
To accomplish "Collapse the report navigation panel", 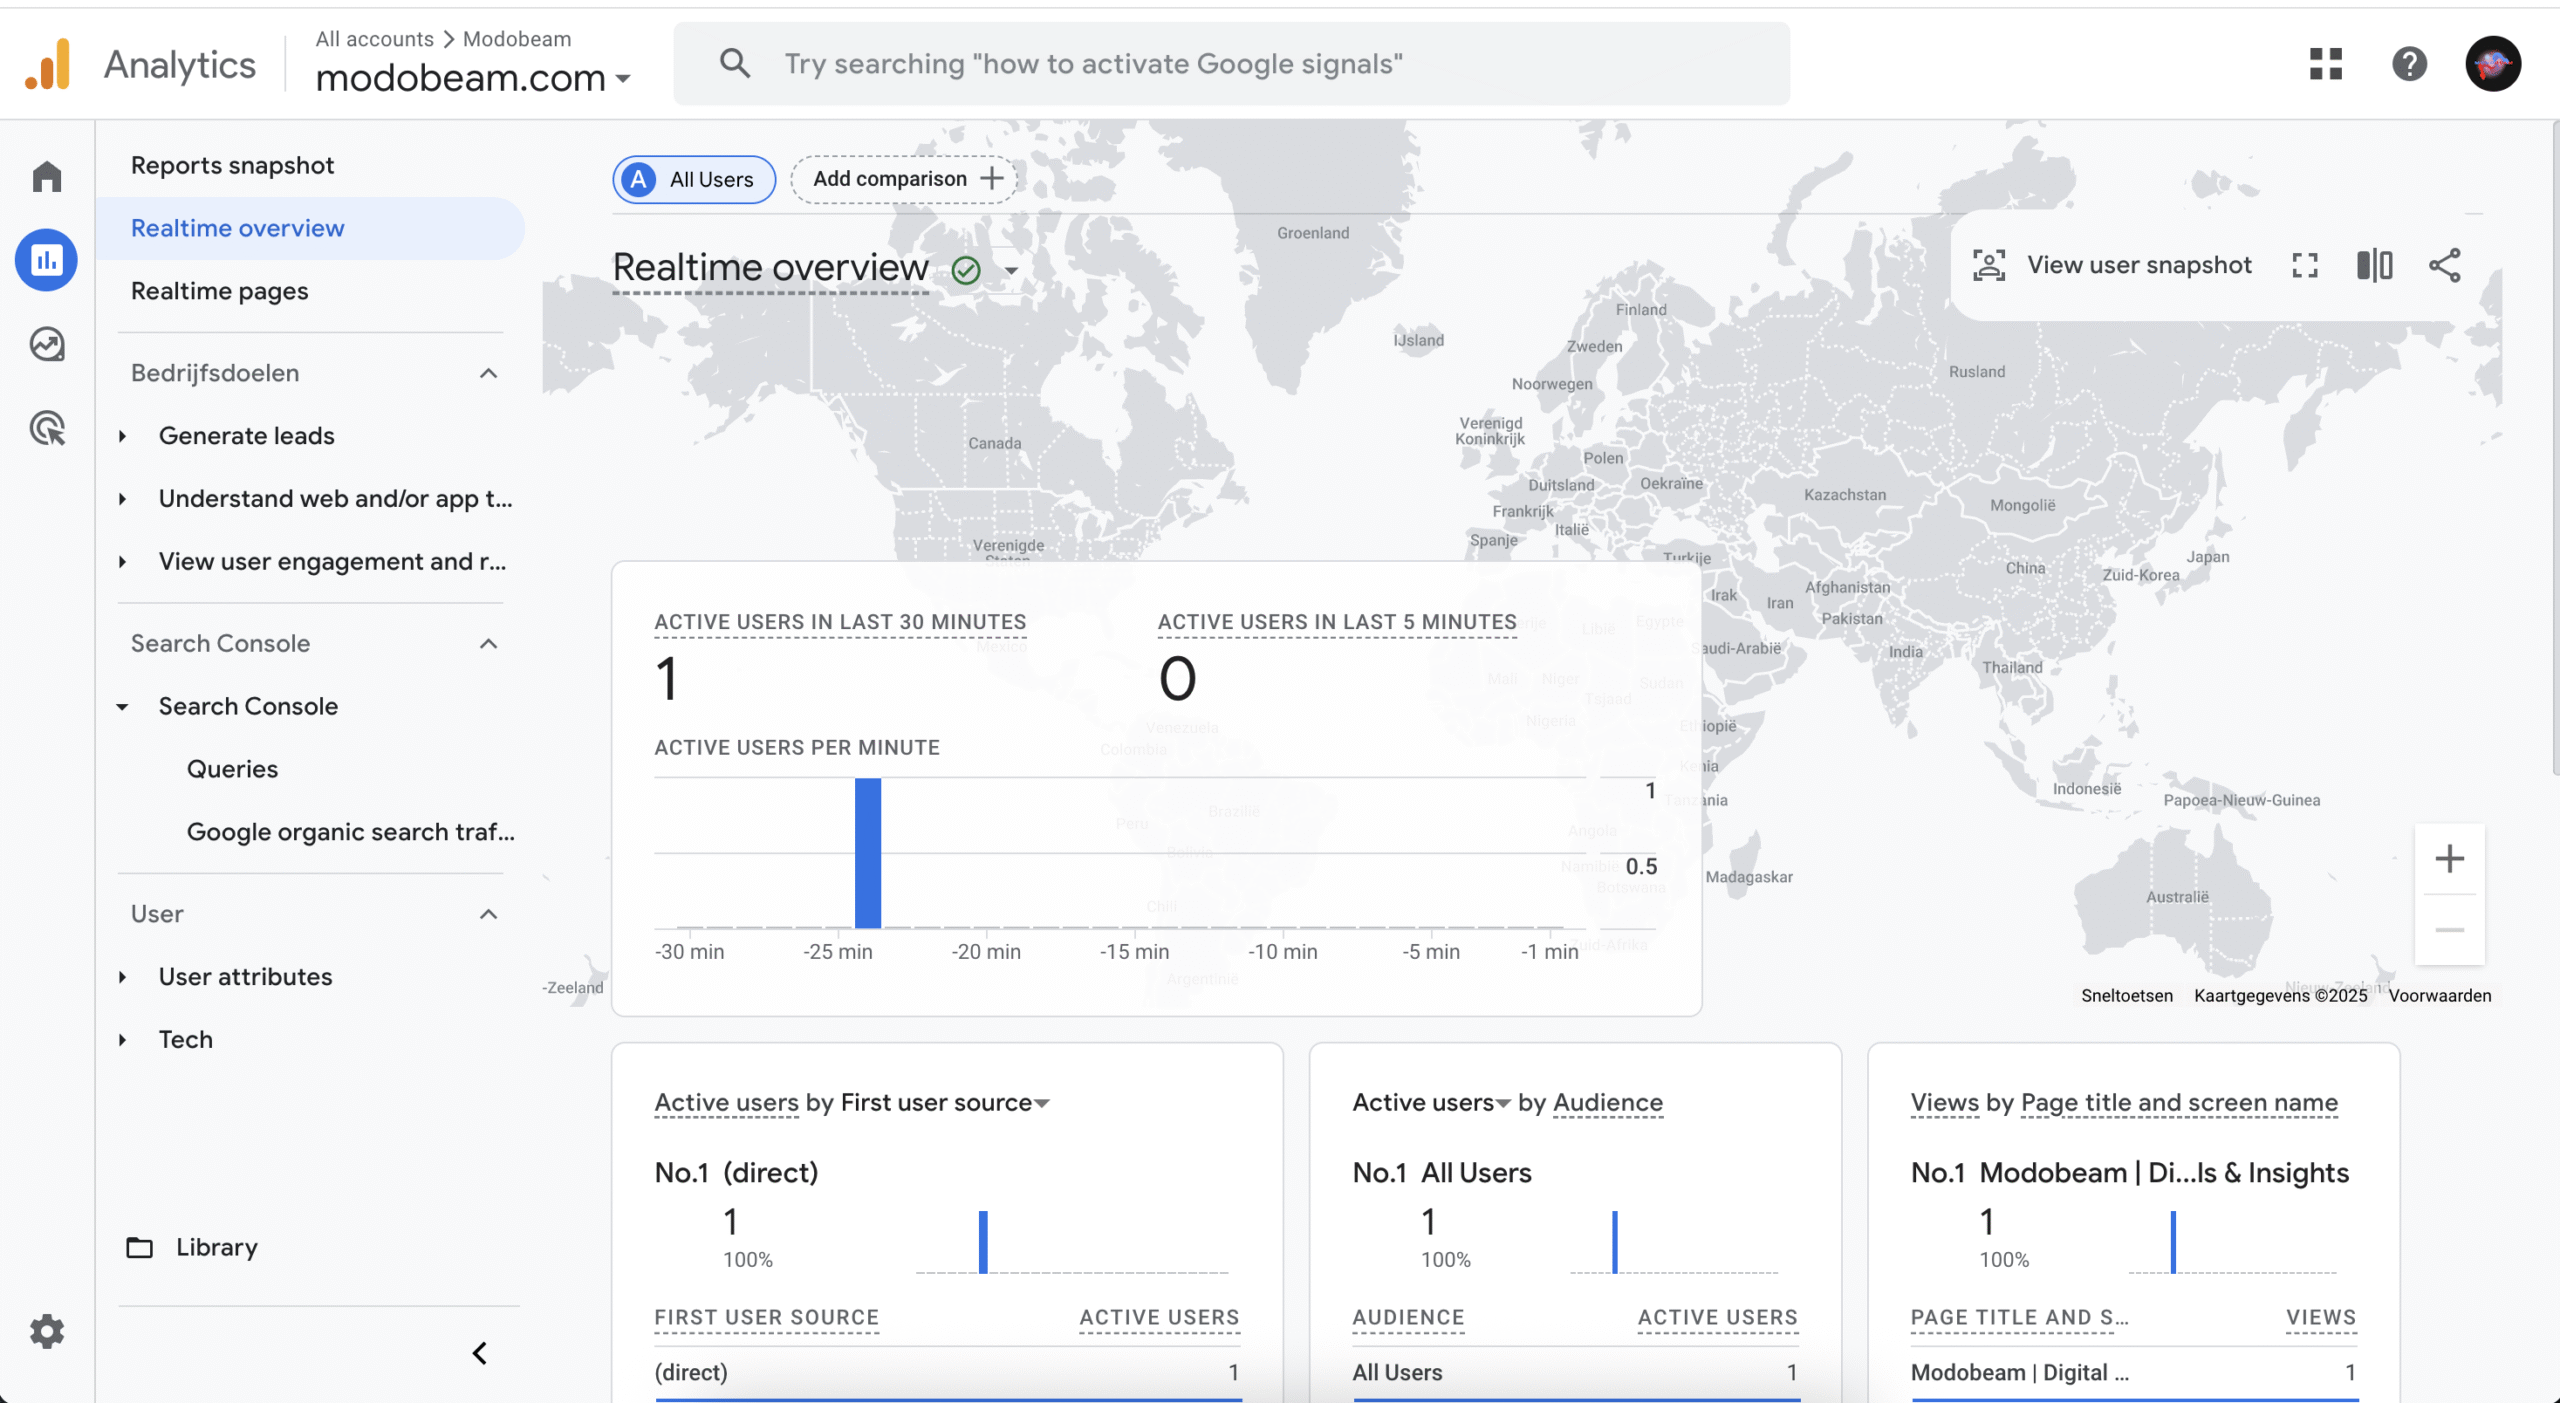I will [480, 1354].
